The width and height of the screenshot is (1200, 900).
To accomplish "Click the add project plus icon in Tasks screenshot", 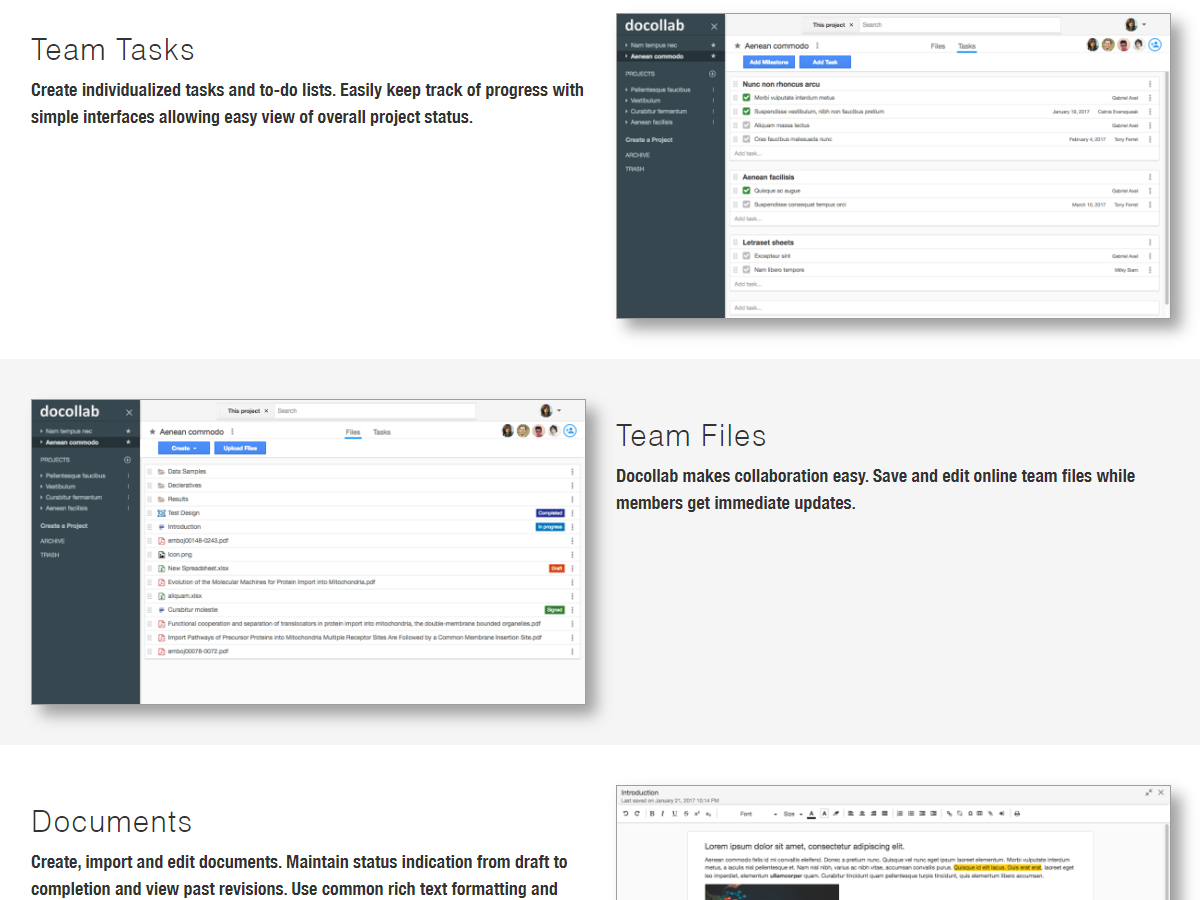I will point(712,74).
